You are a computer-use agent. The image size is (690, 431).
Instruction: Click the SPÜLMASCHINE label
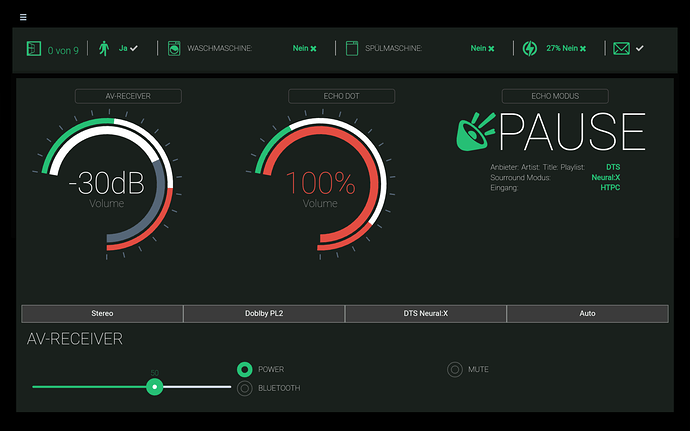point(393,48)
